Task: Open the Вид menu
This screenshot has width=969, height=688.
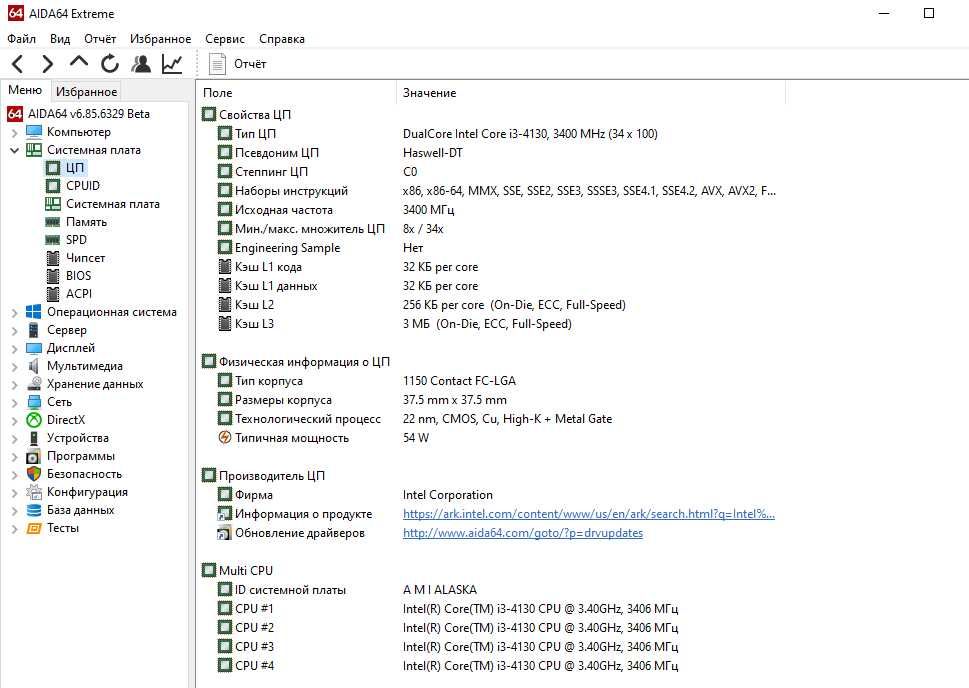Action: tap(60, 39)
